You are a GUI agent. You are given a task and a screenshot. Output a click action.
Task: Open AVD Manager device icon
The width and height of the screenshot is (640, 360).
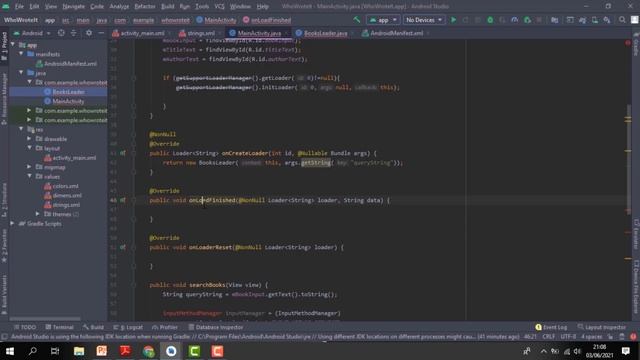[x=595, y=20]
